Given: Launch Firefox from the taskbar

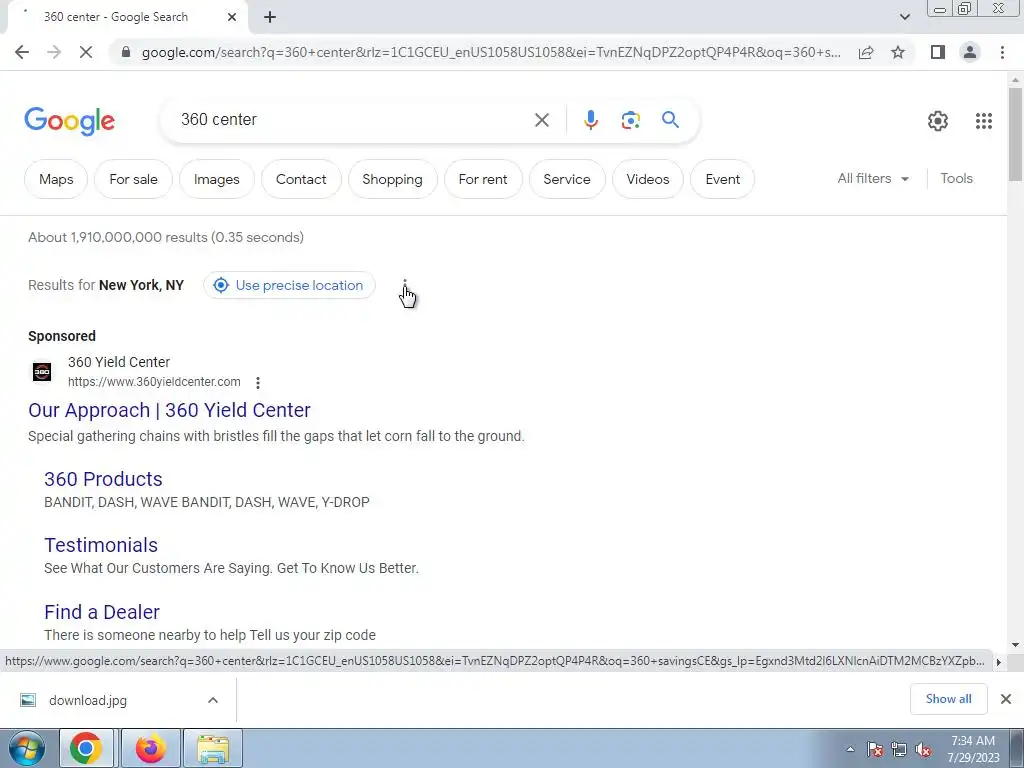Looking at the screenshot, I should coord(150,748).
